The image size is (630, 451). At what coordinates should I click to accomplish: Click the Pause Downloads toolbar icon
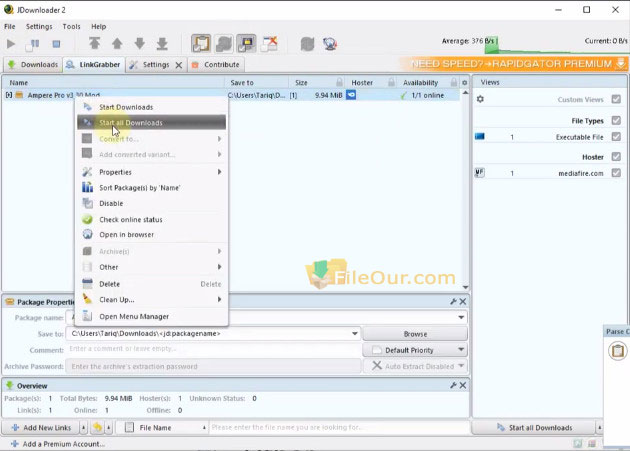(x=33, y=44)
